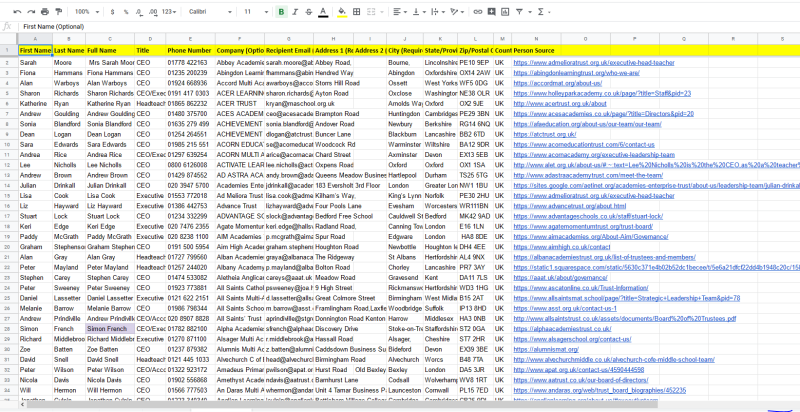The image size is (800, 412).
Task: Click the horizontal align icon
Action: 398,12
